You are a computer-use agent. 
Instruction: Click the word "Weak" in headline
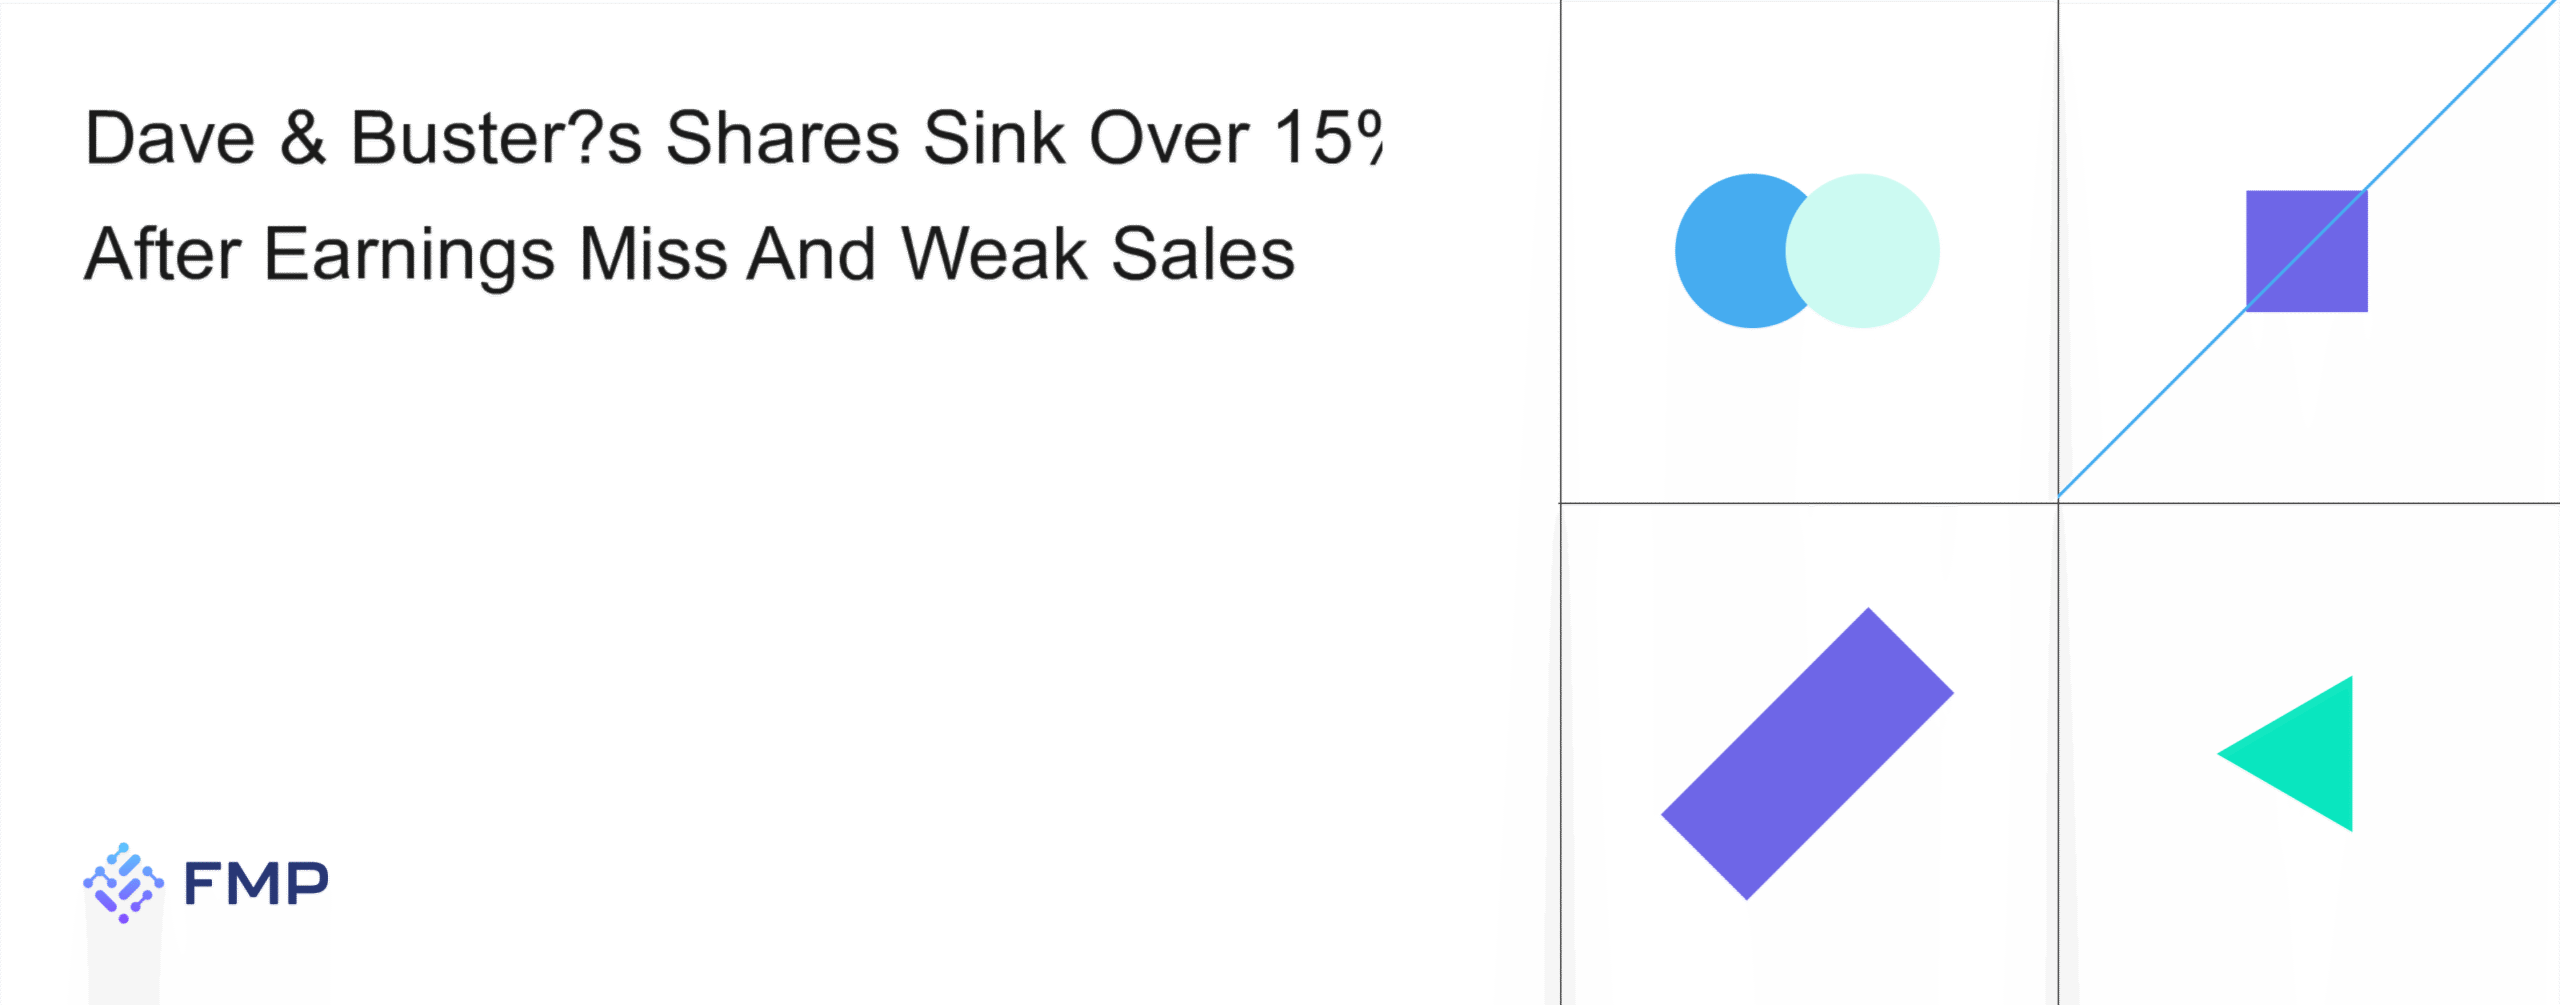tap(994, 254)
